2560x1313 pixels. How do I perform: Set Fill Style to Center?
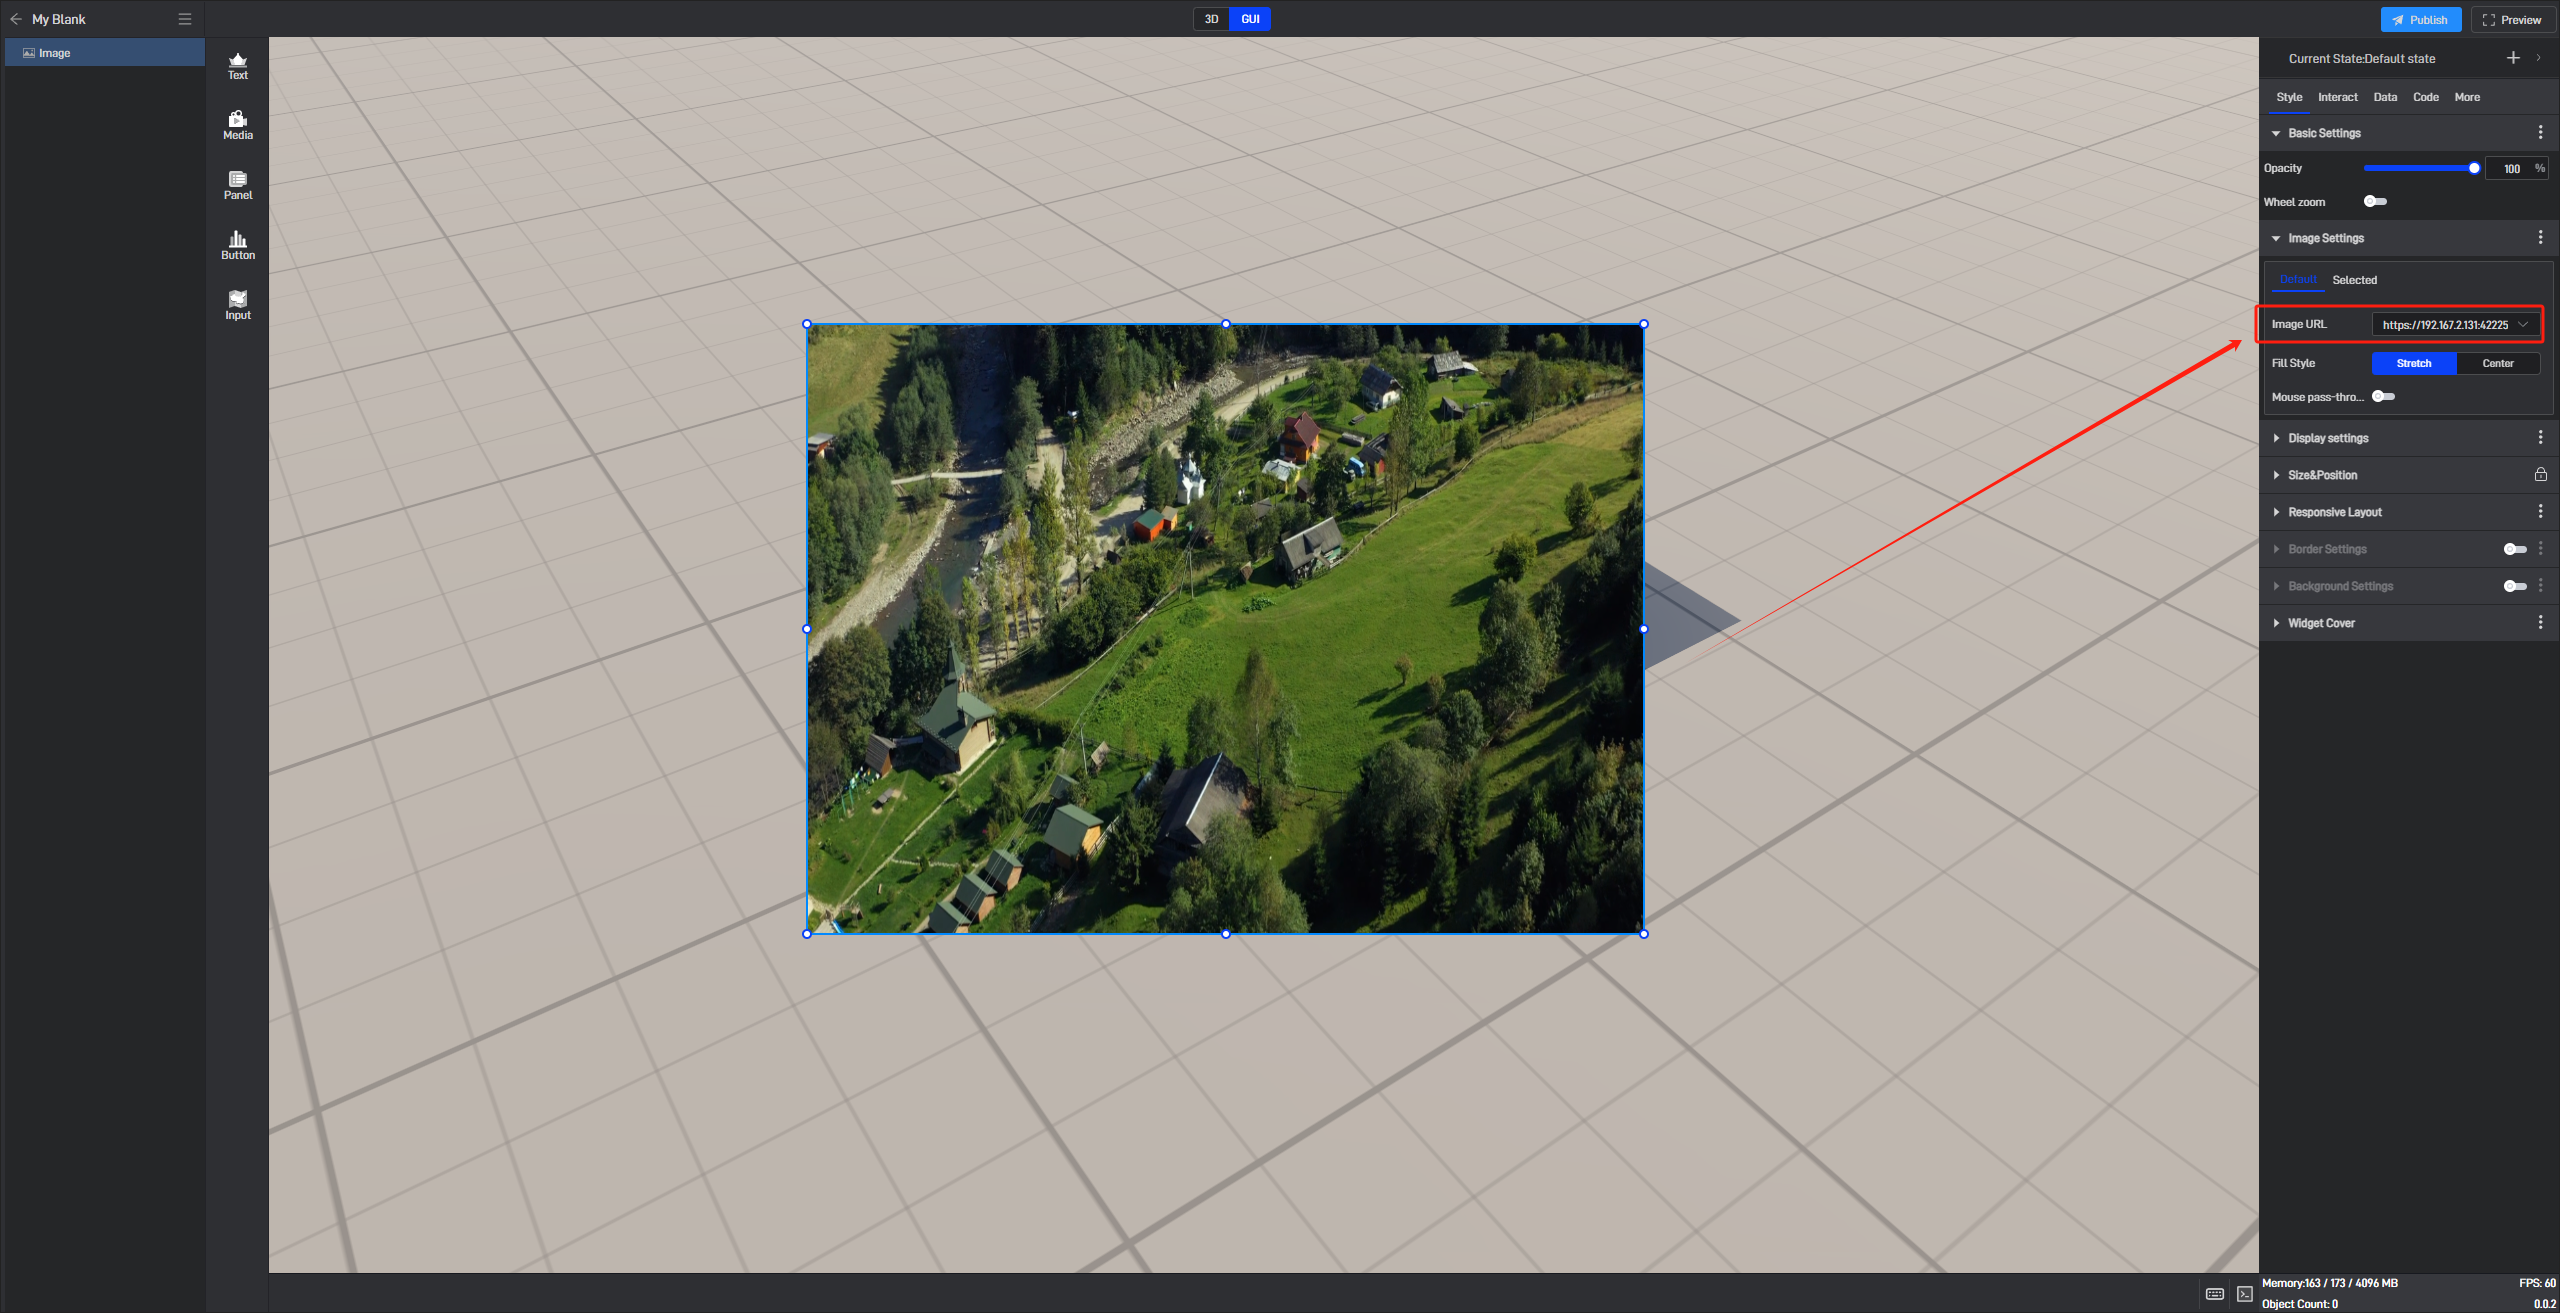coord(2497,363)
